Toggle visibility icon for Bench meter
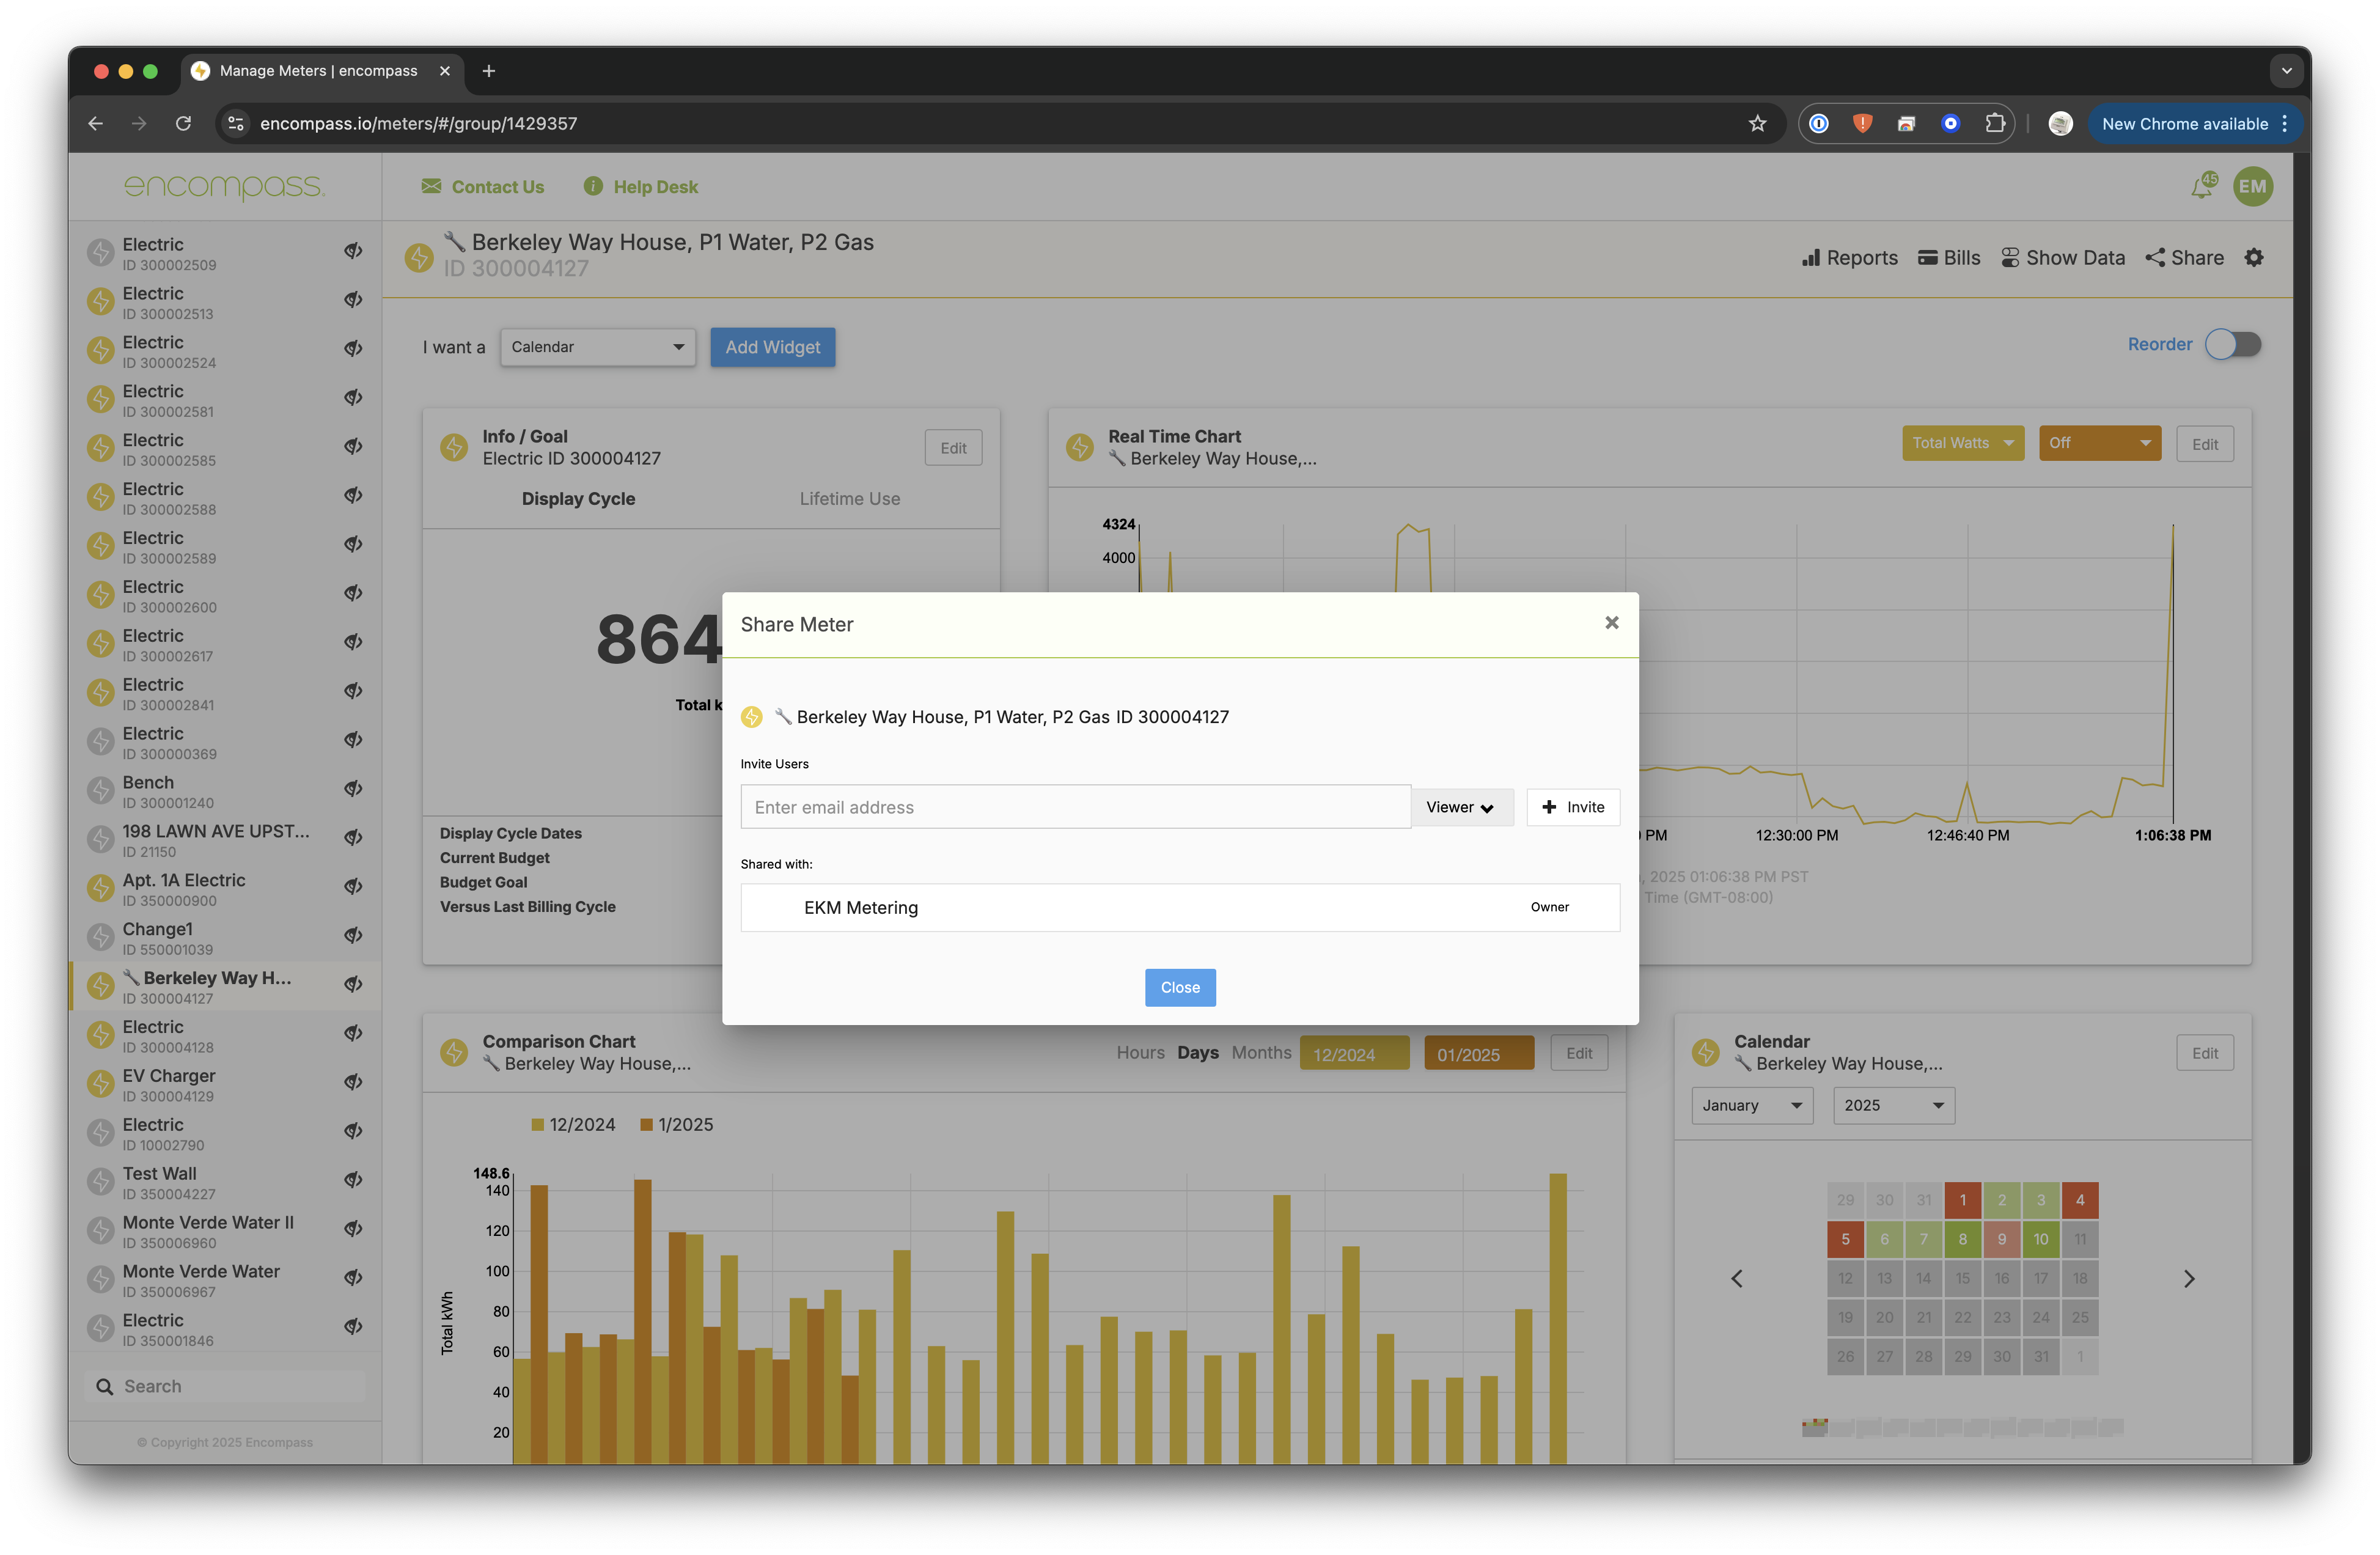 tap(353, 789)
